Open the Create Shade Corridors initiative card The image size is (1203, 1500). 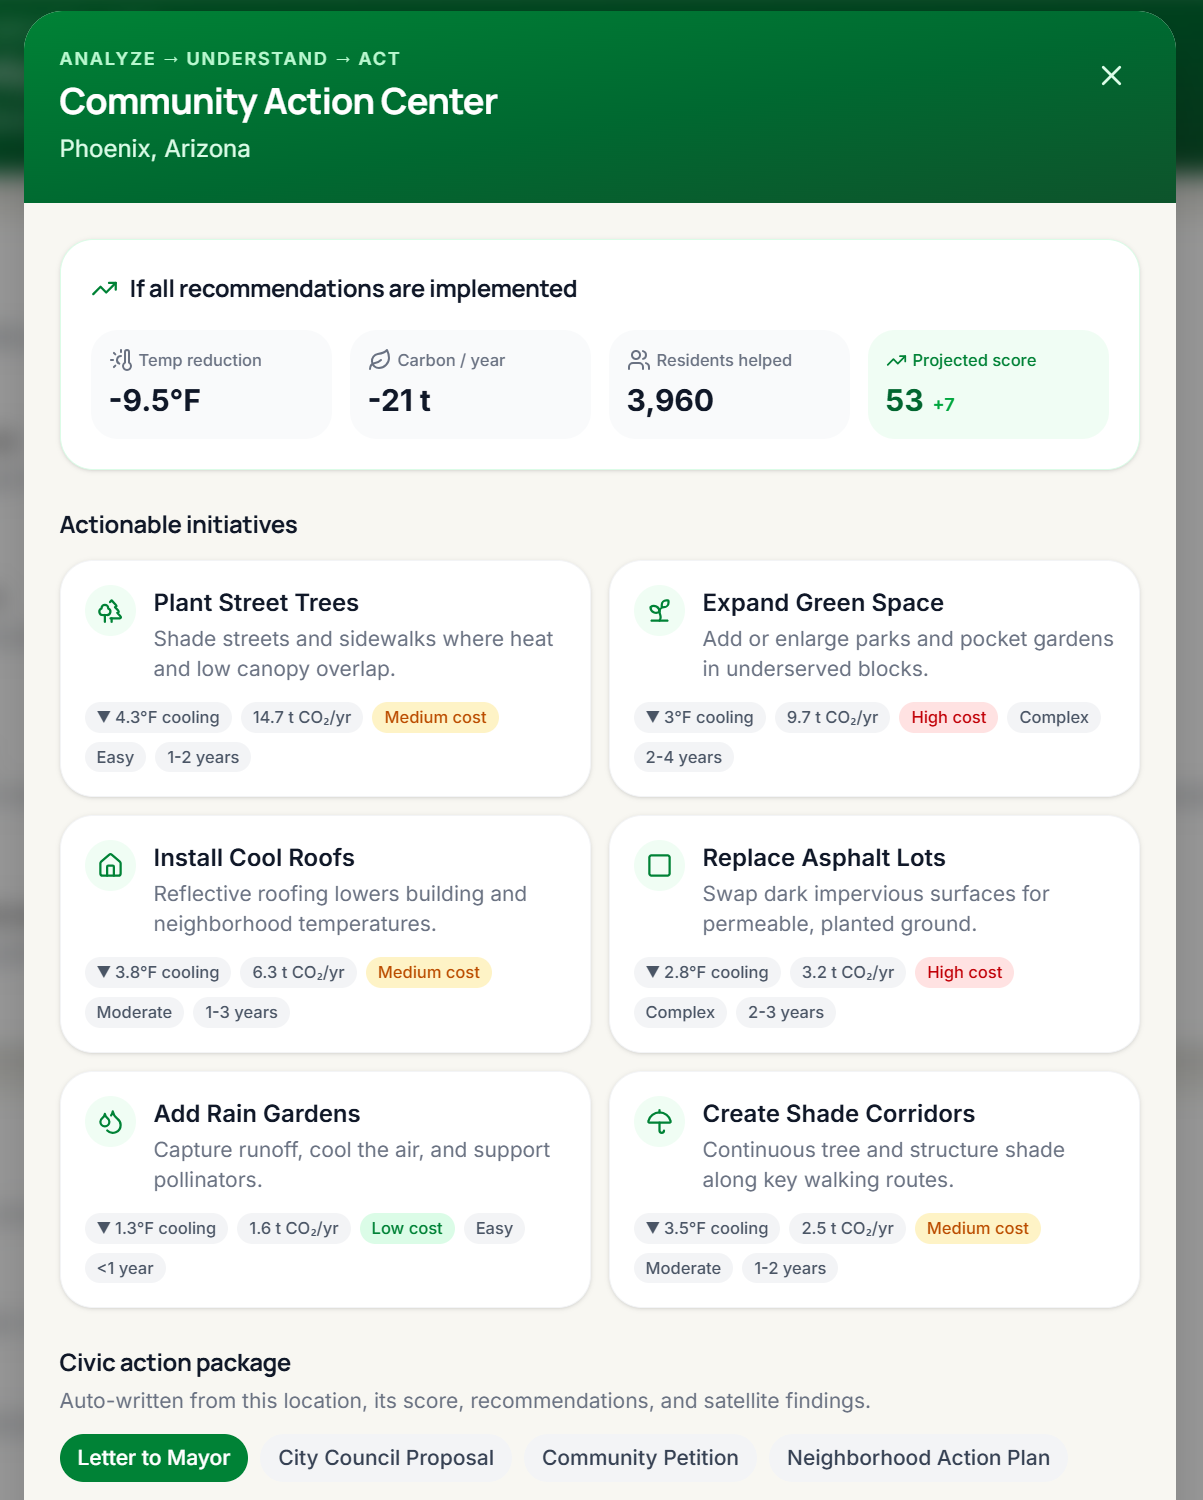[874, 1190]
